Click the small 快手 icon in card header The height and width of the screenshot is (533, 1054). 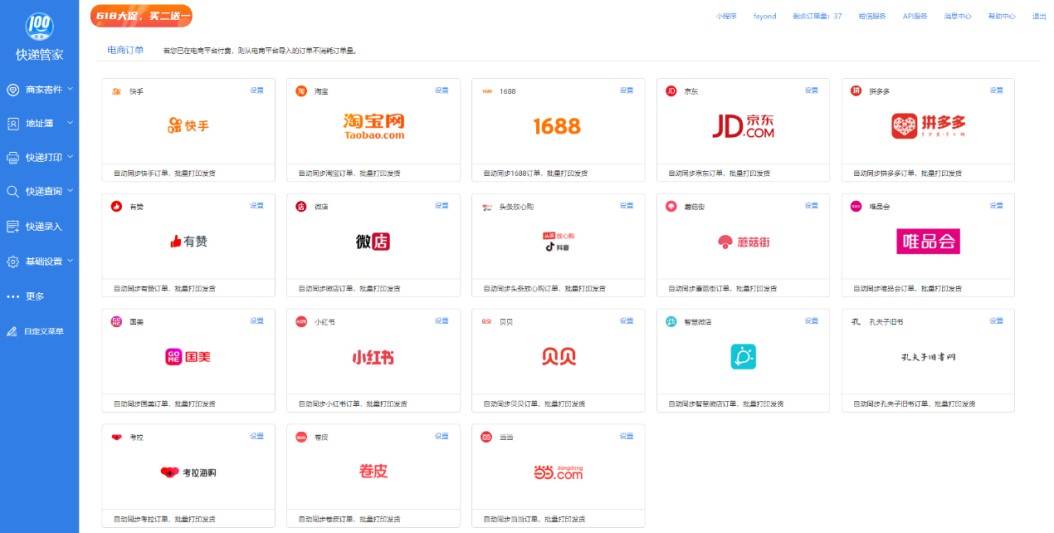tap(116, 91)
